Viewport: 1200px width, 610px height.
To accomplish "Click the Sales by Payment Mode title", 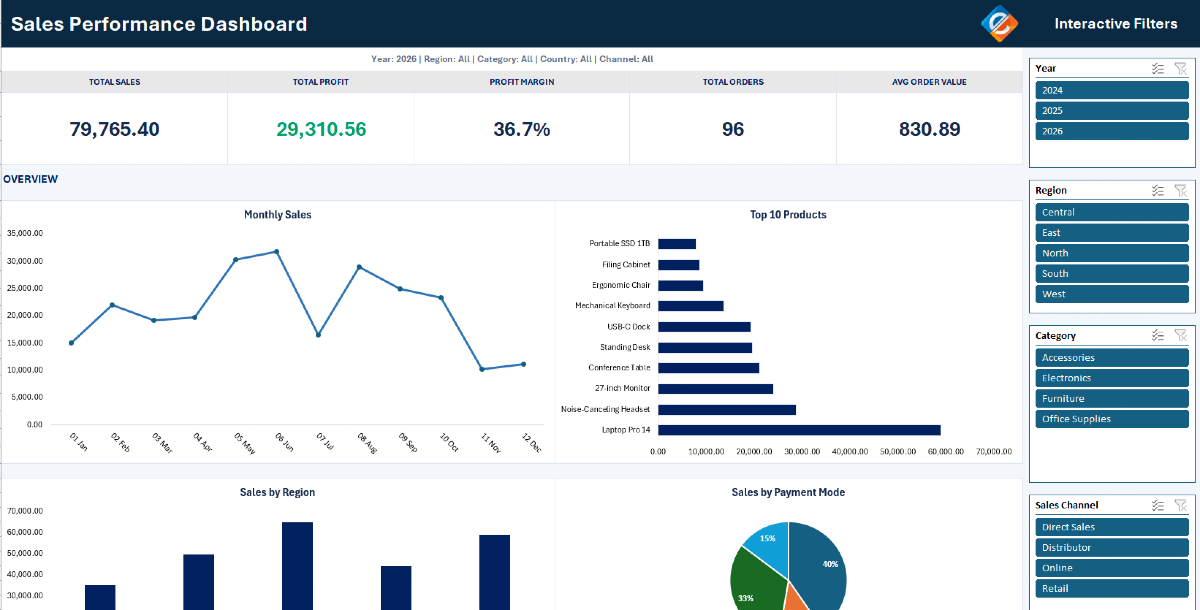I will (x=788, y=492).
